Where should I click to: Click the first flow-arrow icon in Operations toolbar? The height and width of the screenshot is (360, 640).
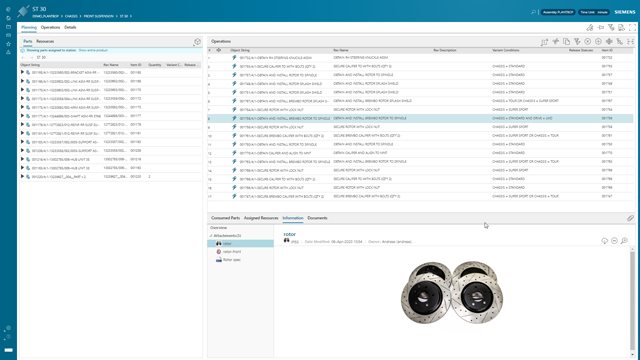(x=544, y=41)
